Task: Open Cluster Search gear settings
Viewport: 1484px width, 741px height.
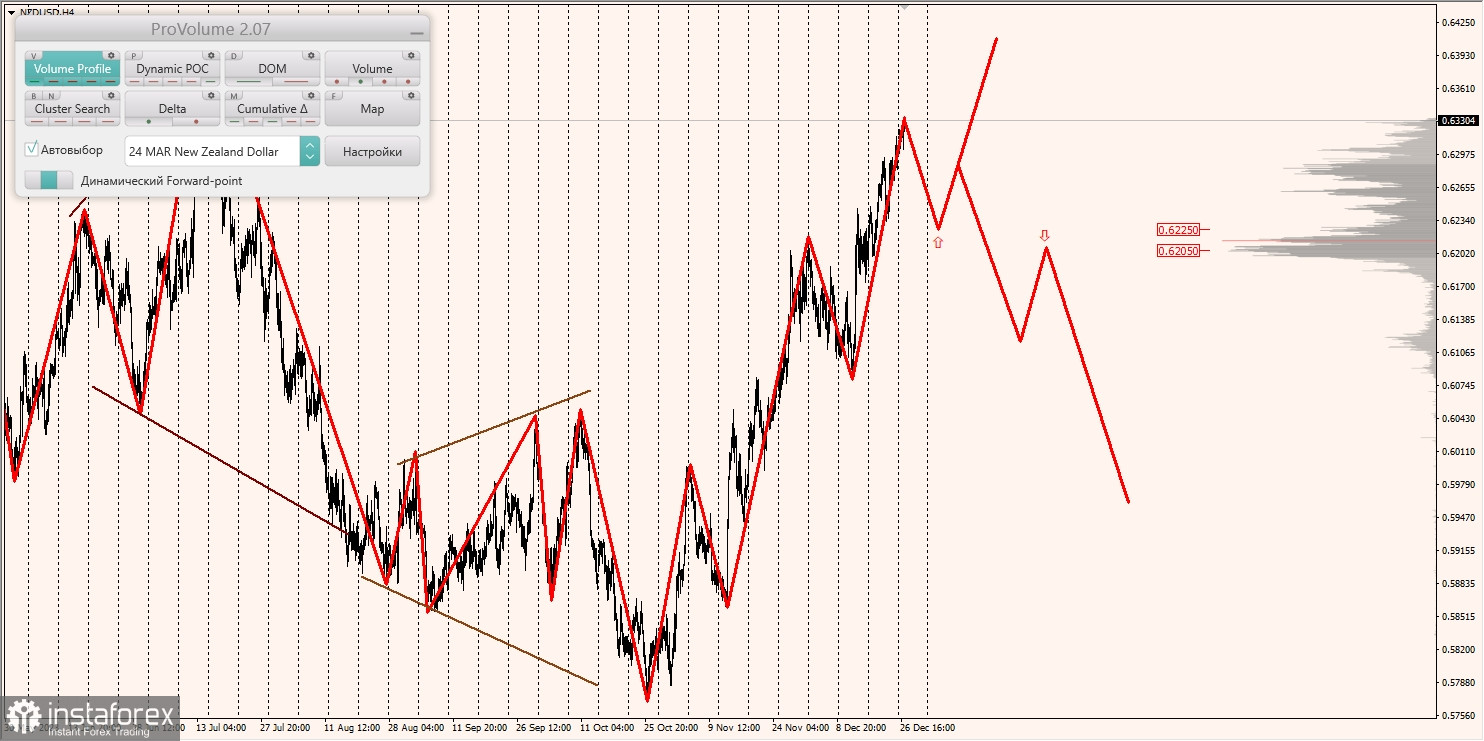Action: [111, 96]
